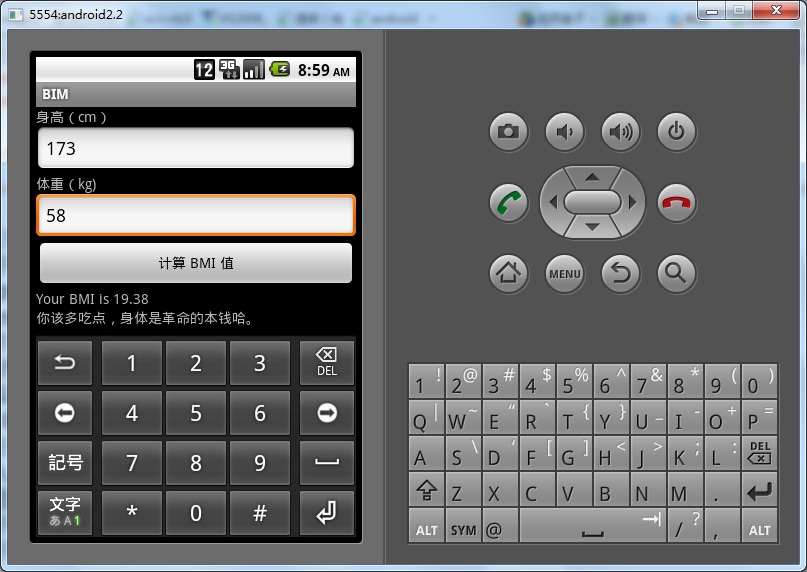Viewport: 807px width, 572px height.
Task: Tap the enter key on soft keypad
Action: click(x=327, y=513)
